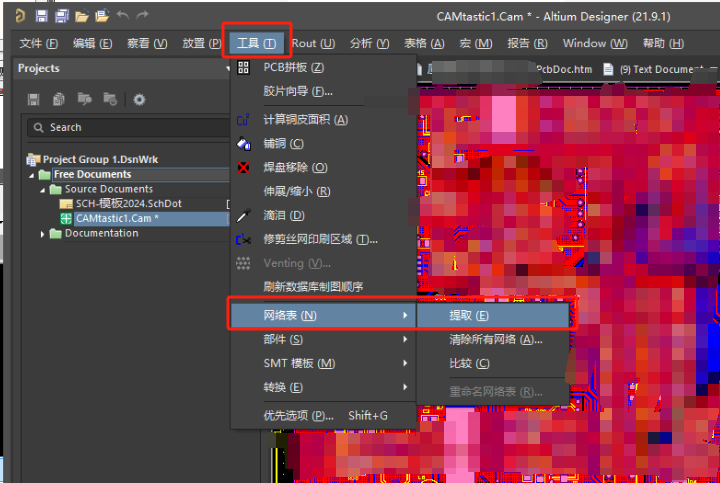The height and width of the screenshot is (483, 720).
Task: Click the Altium Designer logo icon
Action: pyautogui.click(x=20, y=16)
